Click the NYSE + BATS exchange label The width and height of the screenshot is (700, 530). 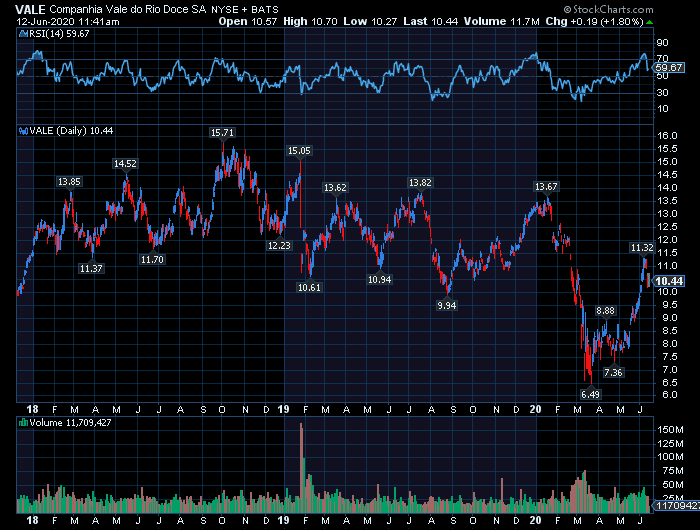tap(245, 9)
